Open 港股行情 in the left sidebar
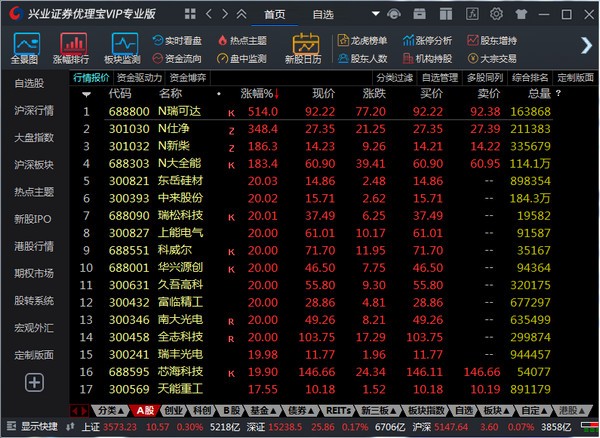 [x=34, y=246]
